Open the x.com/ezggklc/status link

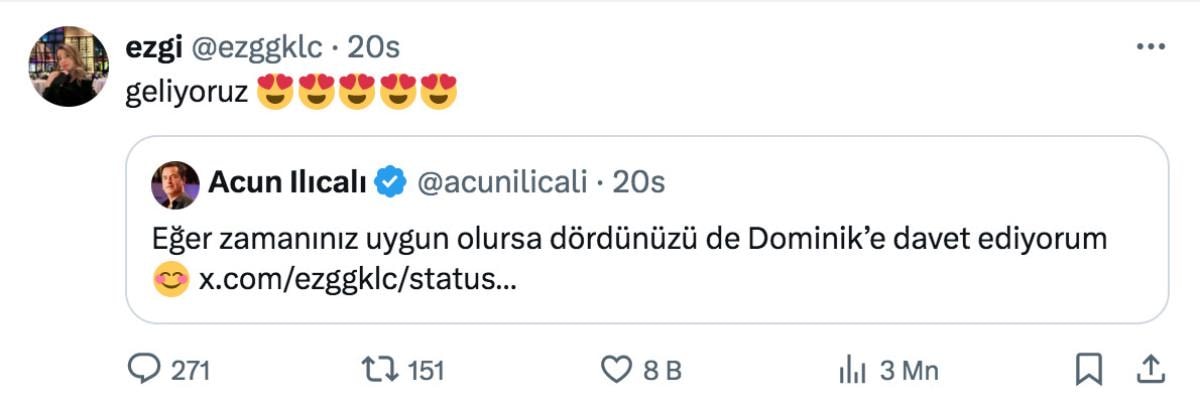pos(358,281)
